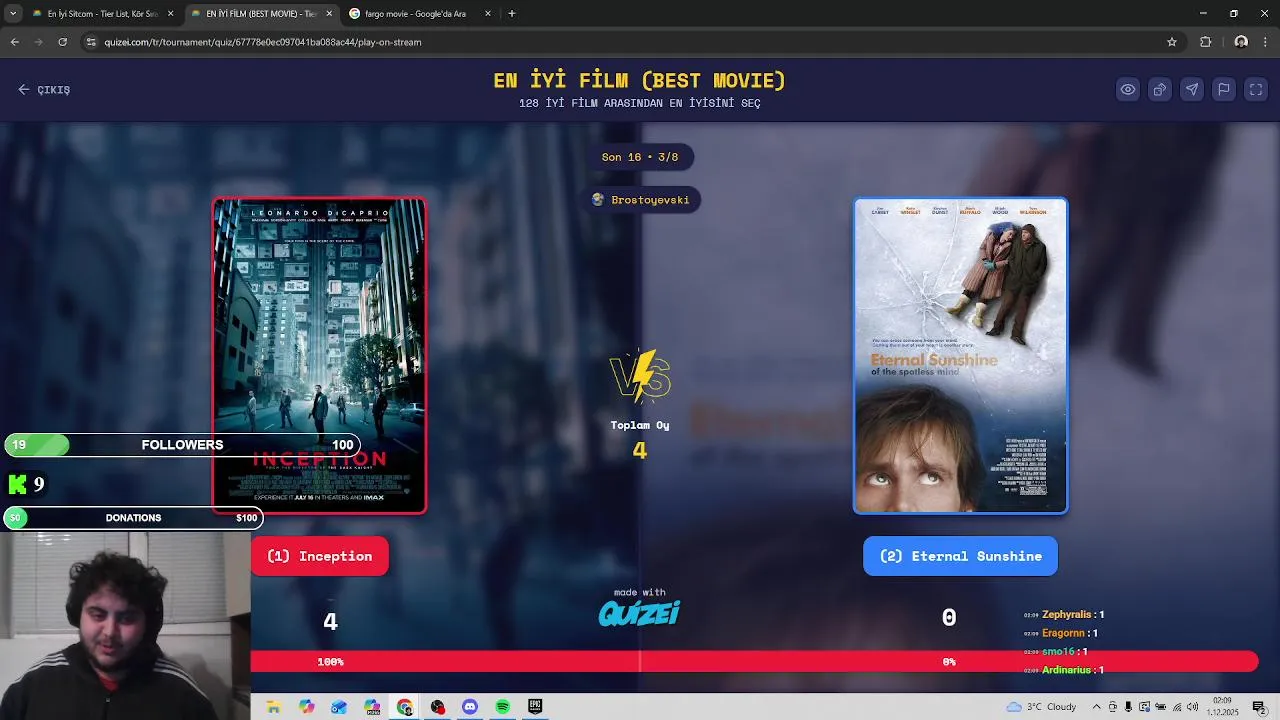This screenshot has width=1280, height=720.
Task: Open the Chrome three-dot menu
Action: [x=1266, y=42]
